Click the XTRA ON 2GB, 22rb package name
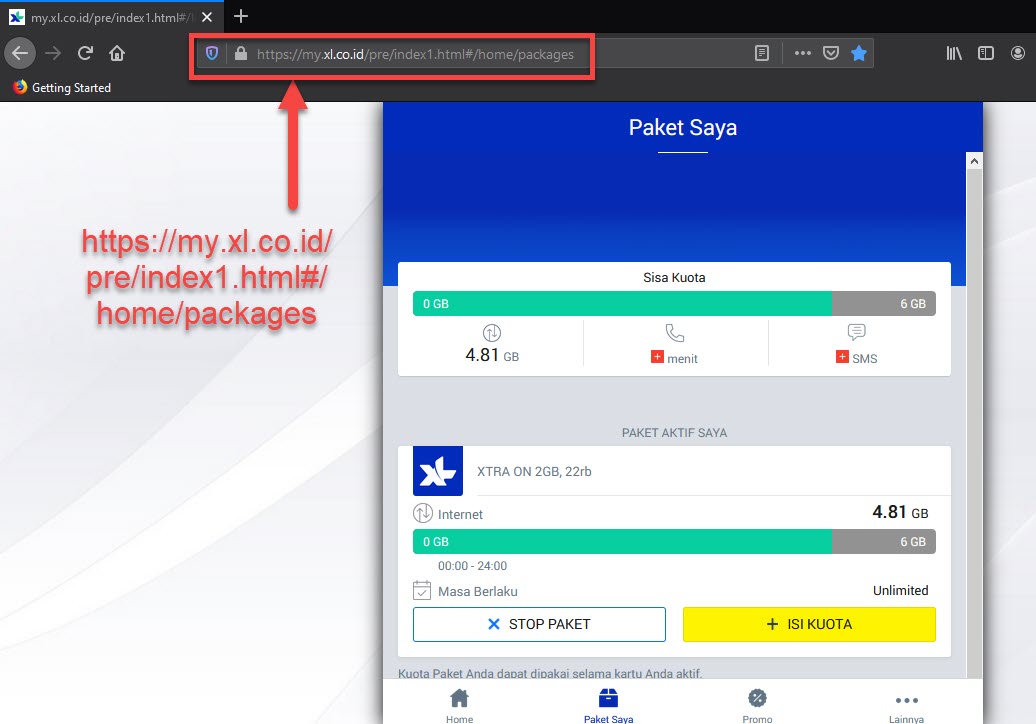 534,472
